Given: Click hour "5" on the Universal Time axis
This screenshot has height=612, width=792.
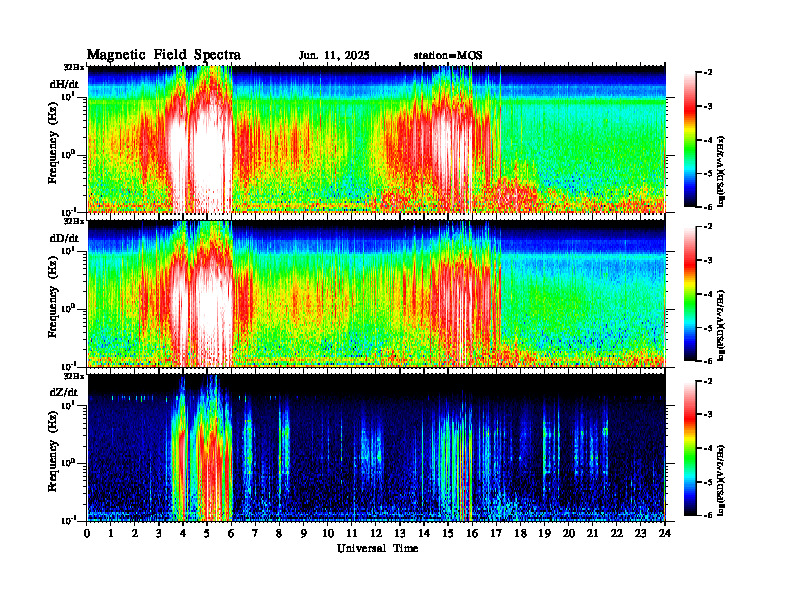Looking at the screenshot, I should (207, 533).
